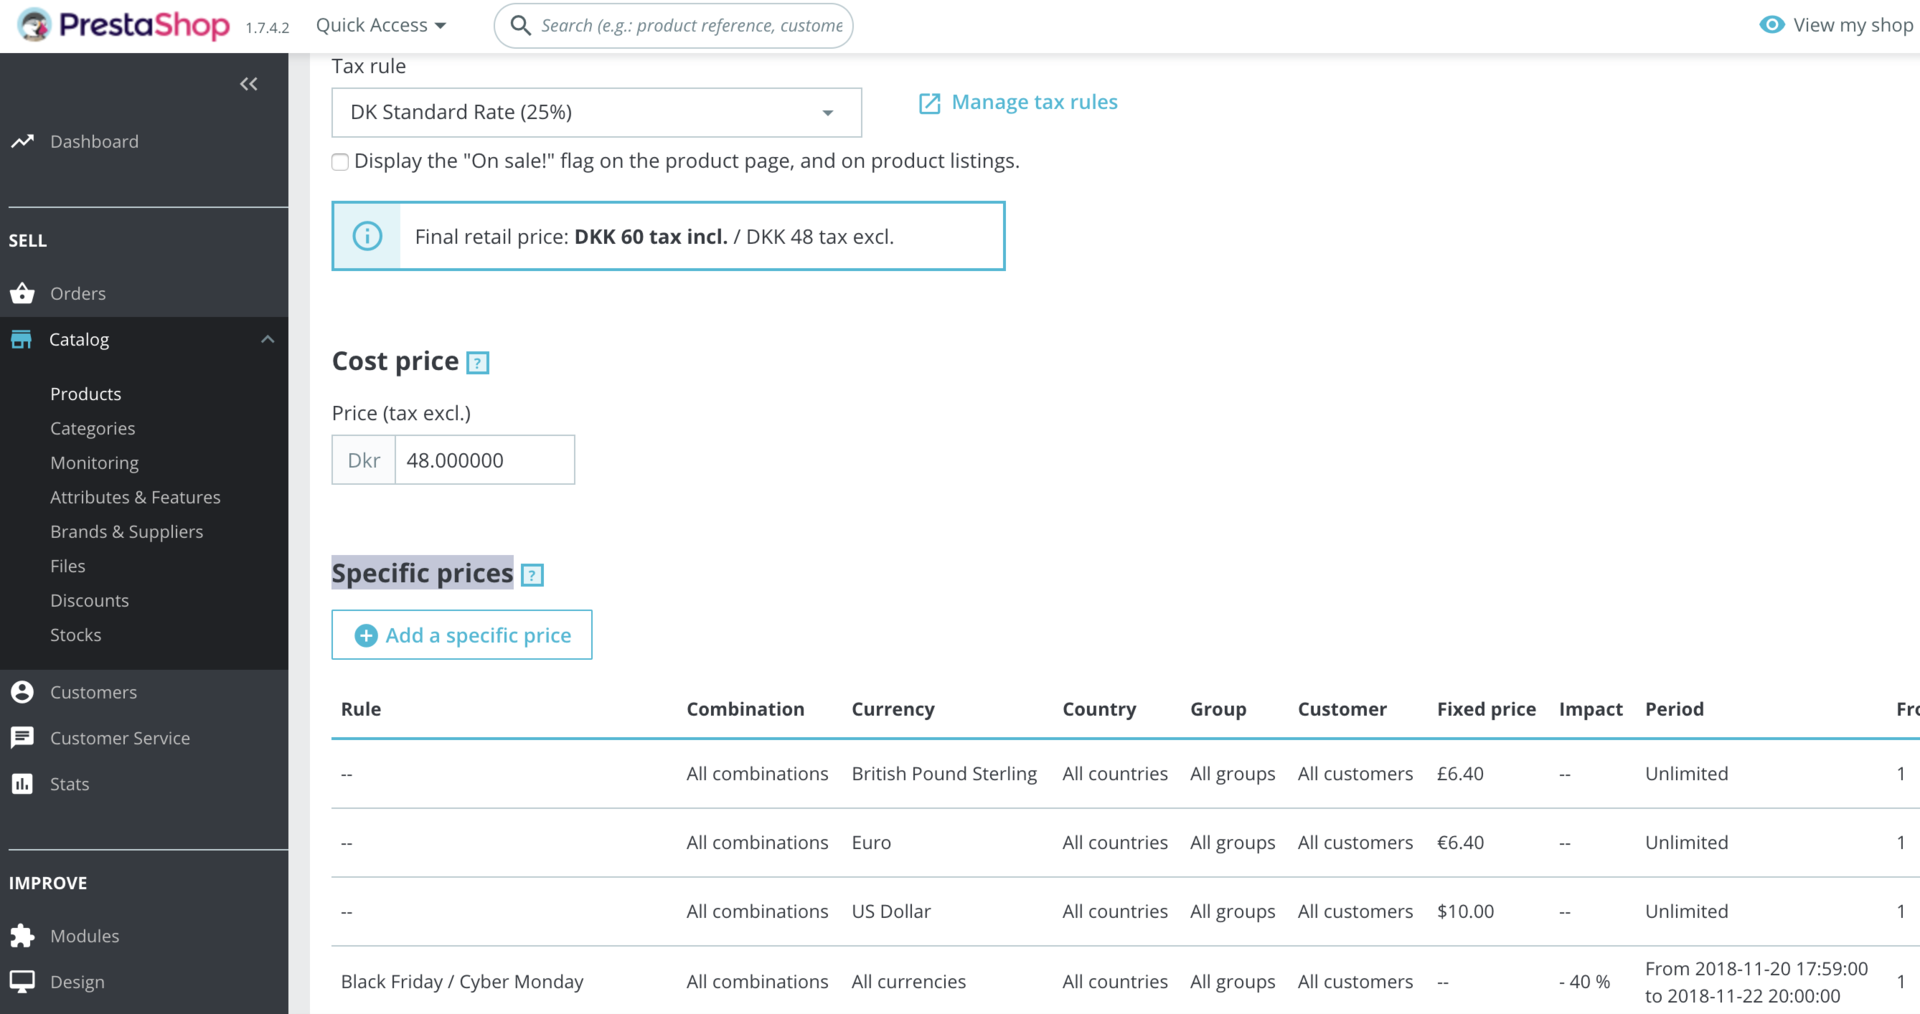Click the Catalog store icon
This screenshot has height=1014, width=1920.
21,339
